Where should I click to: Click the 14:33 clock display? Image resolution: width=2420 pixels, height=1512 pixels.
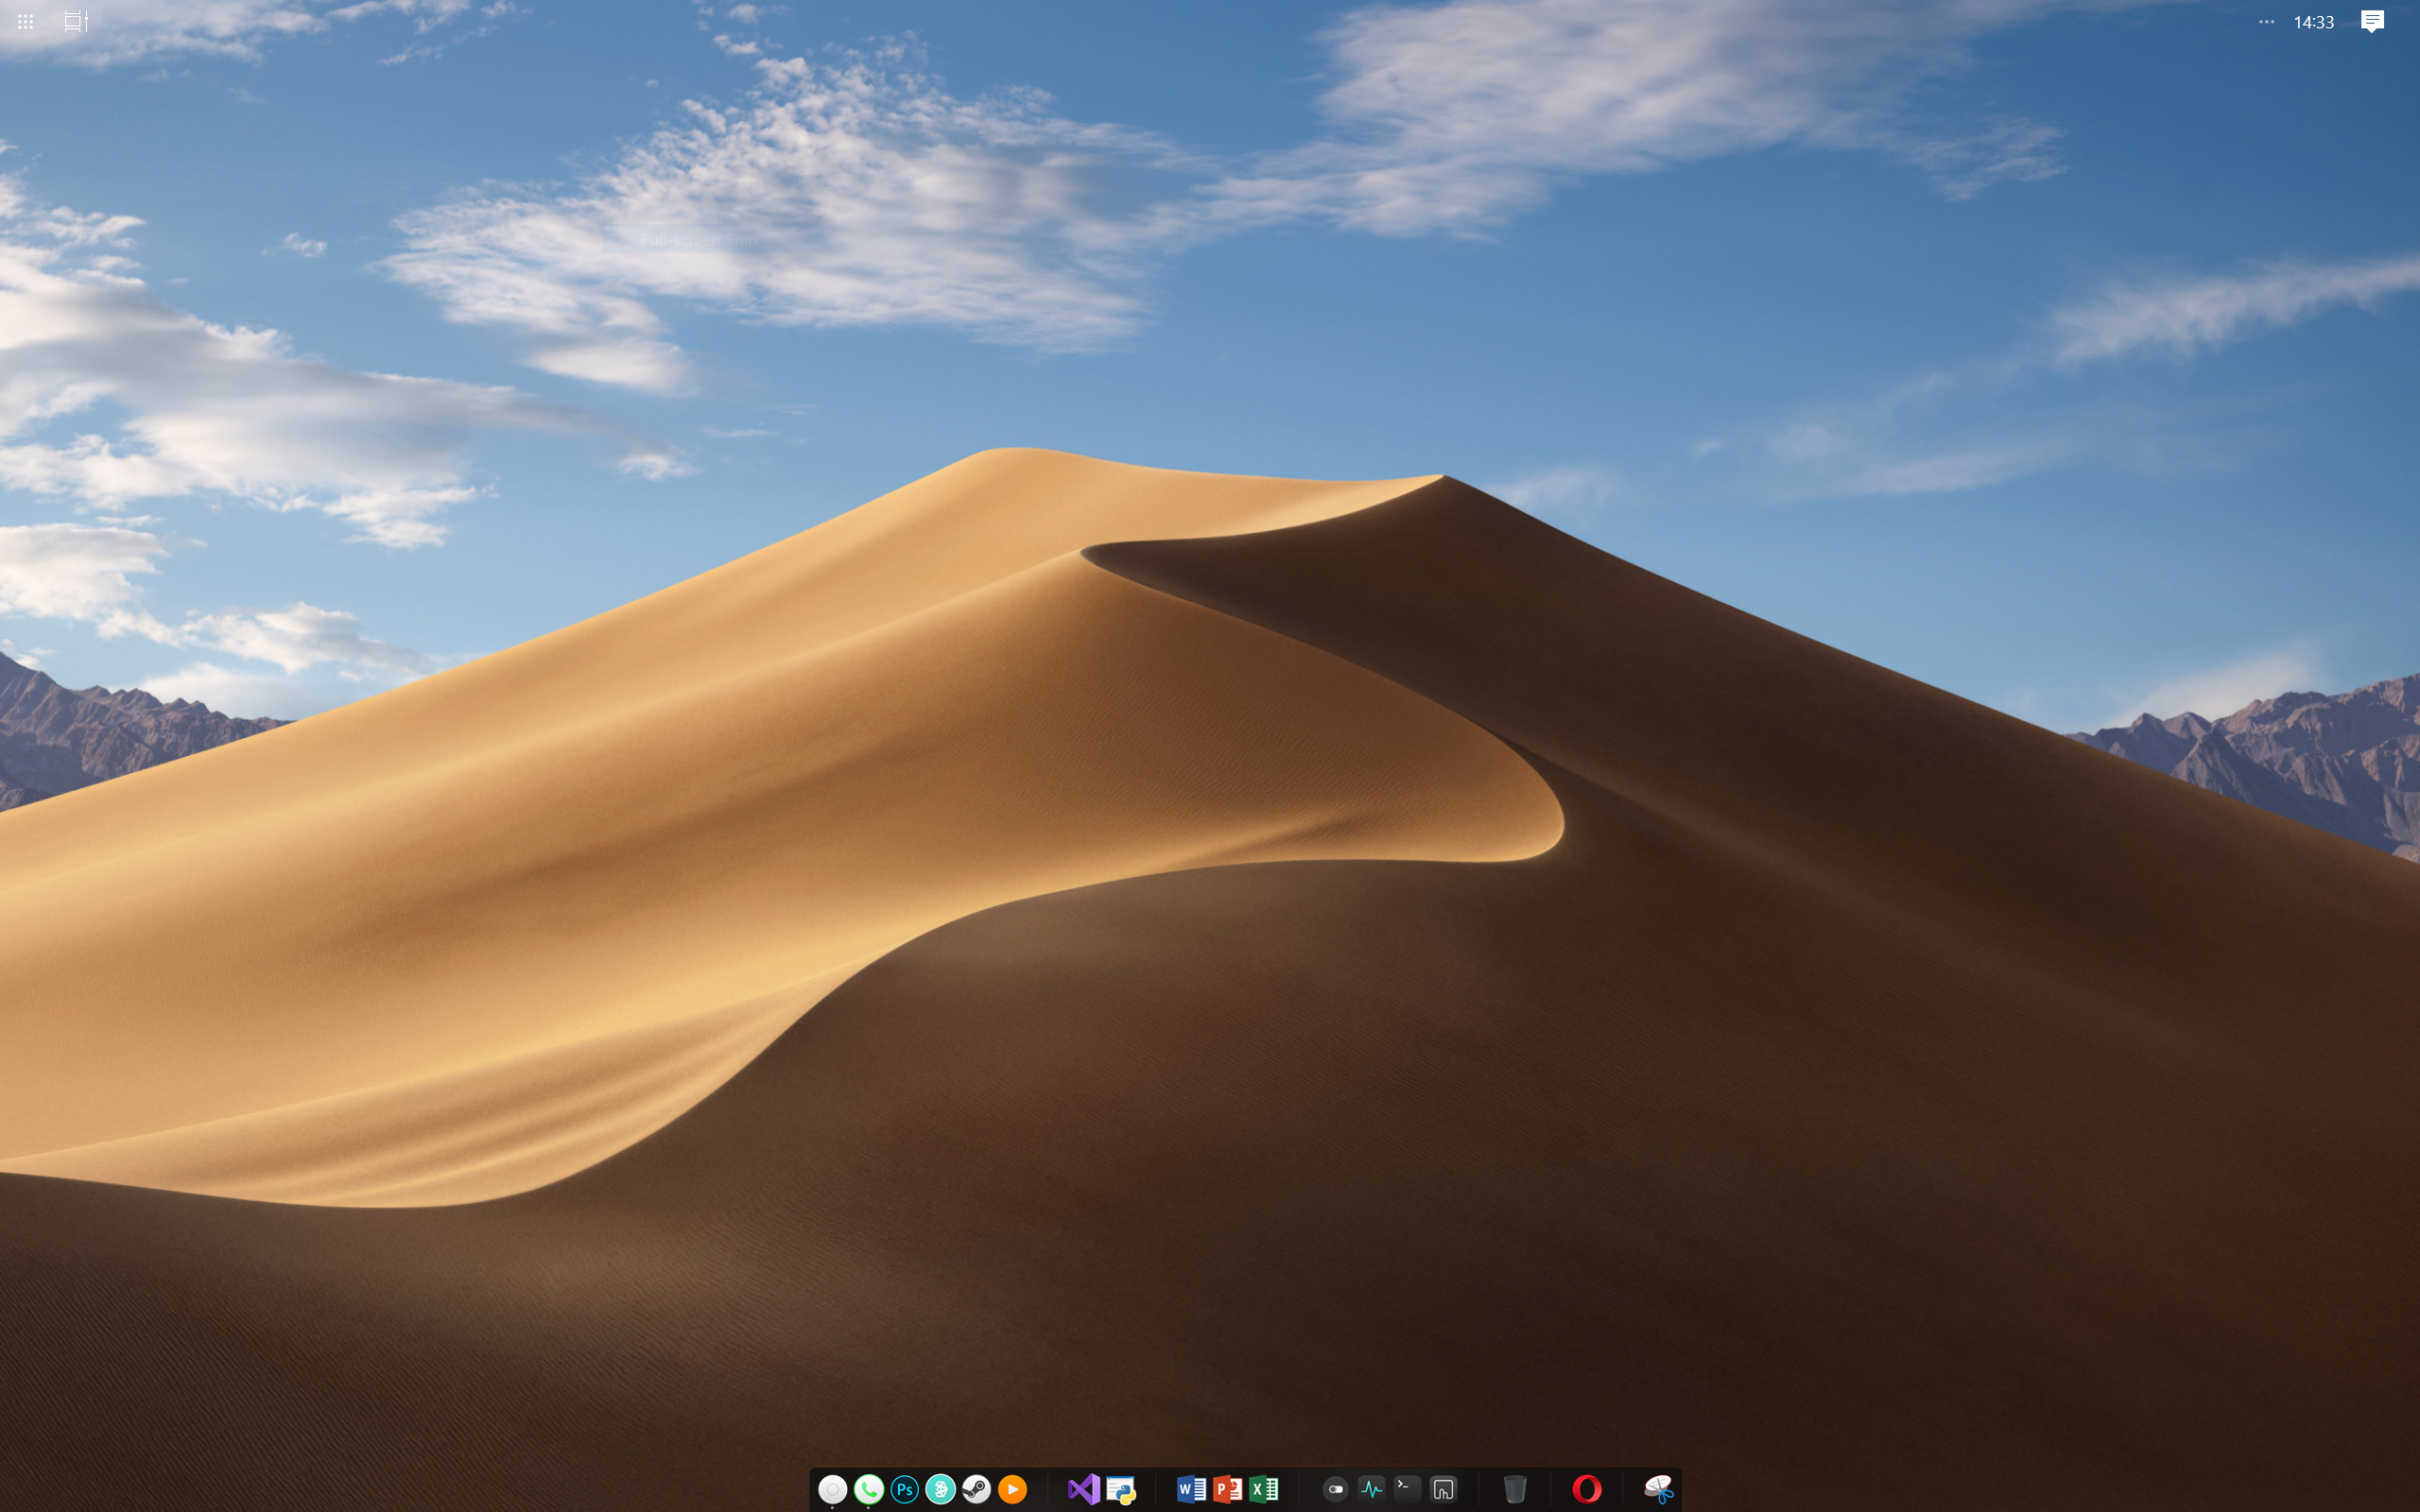click(2313, 22)
